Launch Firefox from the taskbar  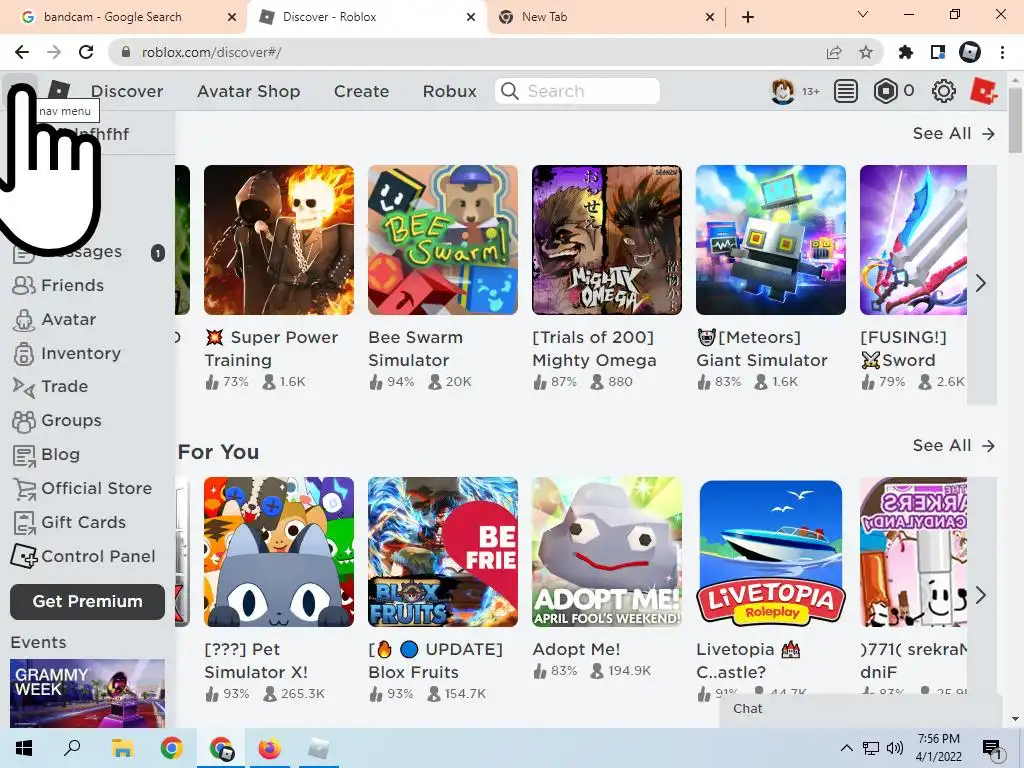coord(269,748)
